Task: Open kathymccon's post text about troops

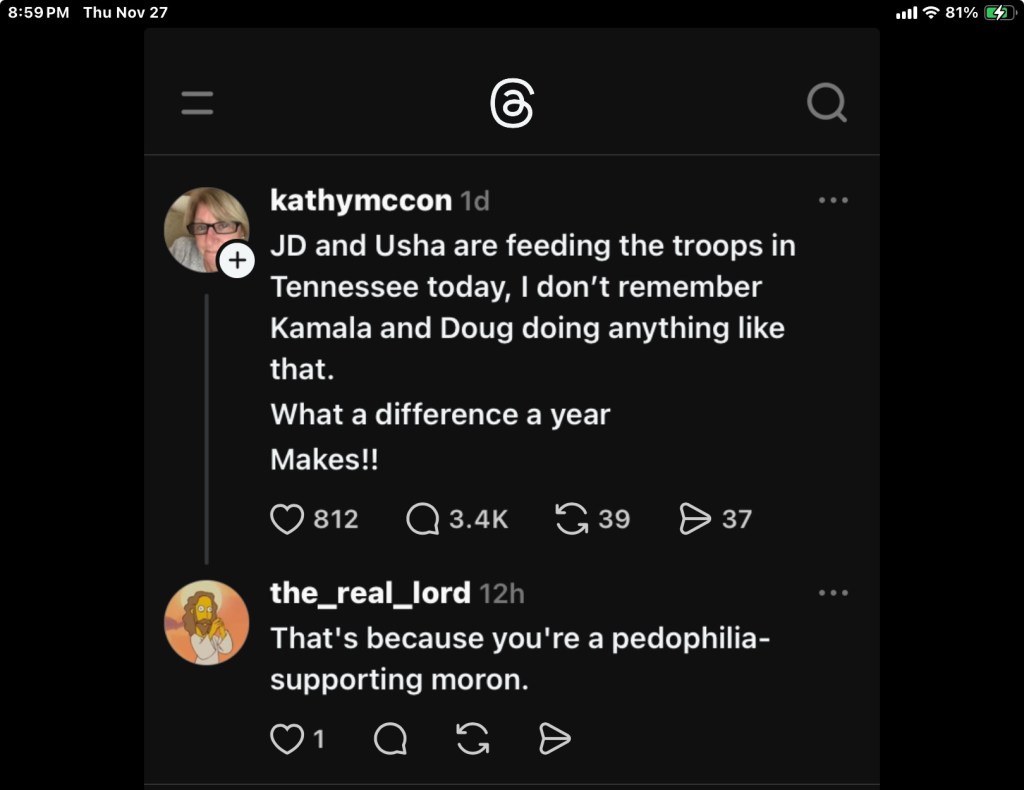Action: coord(532,307)
